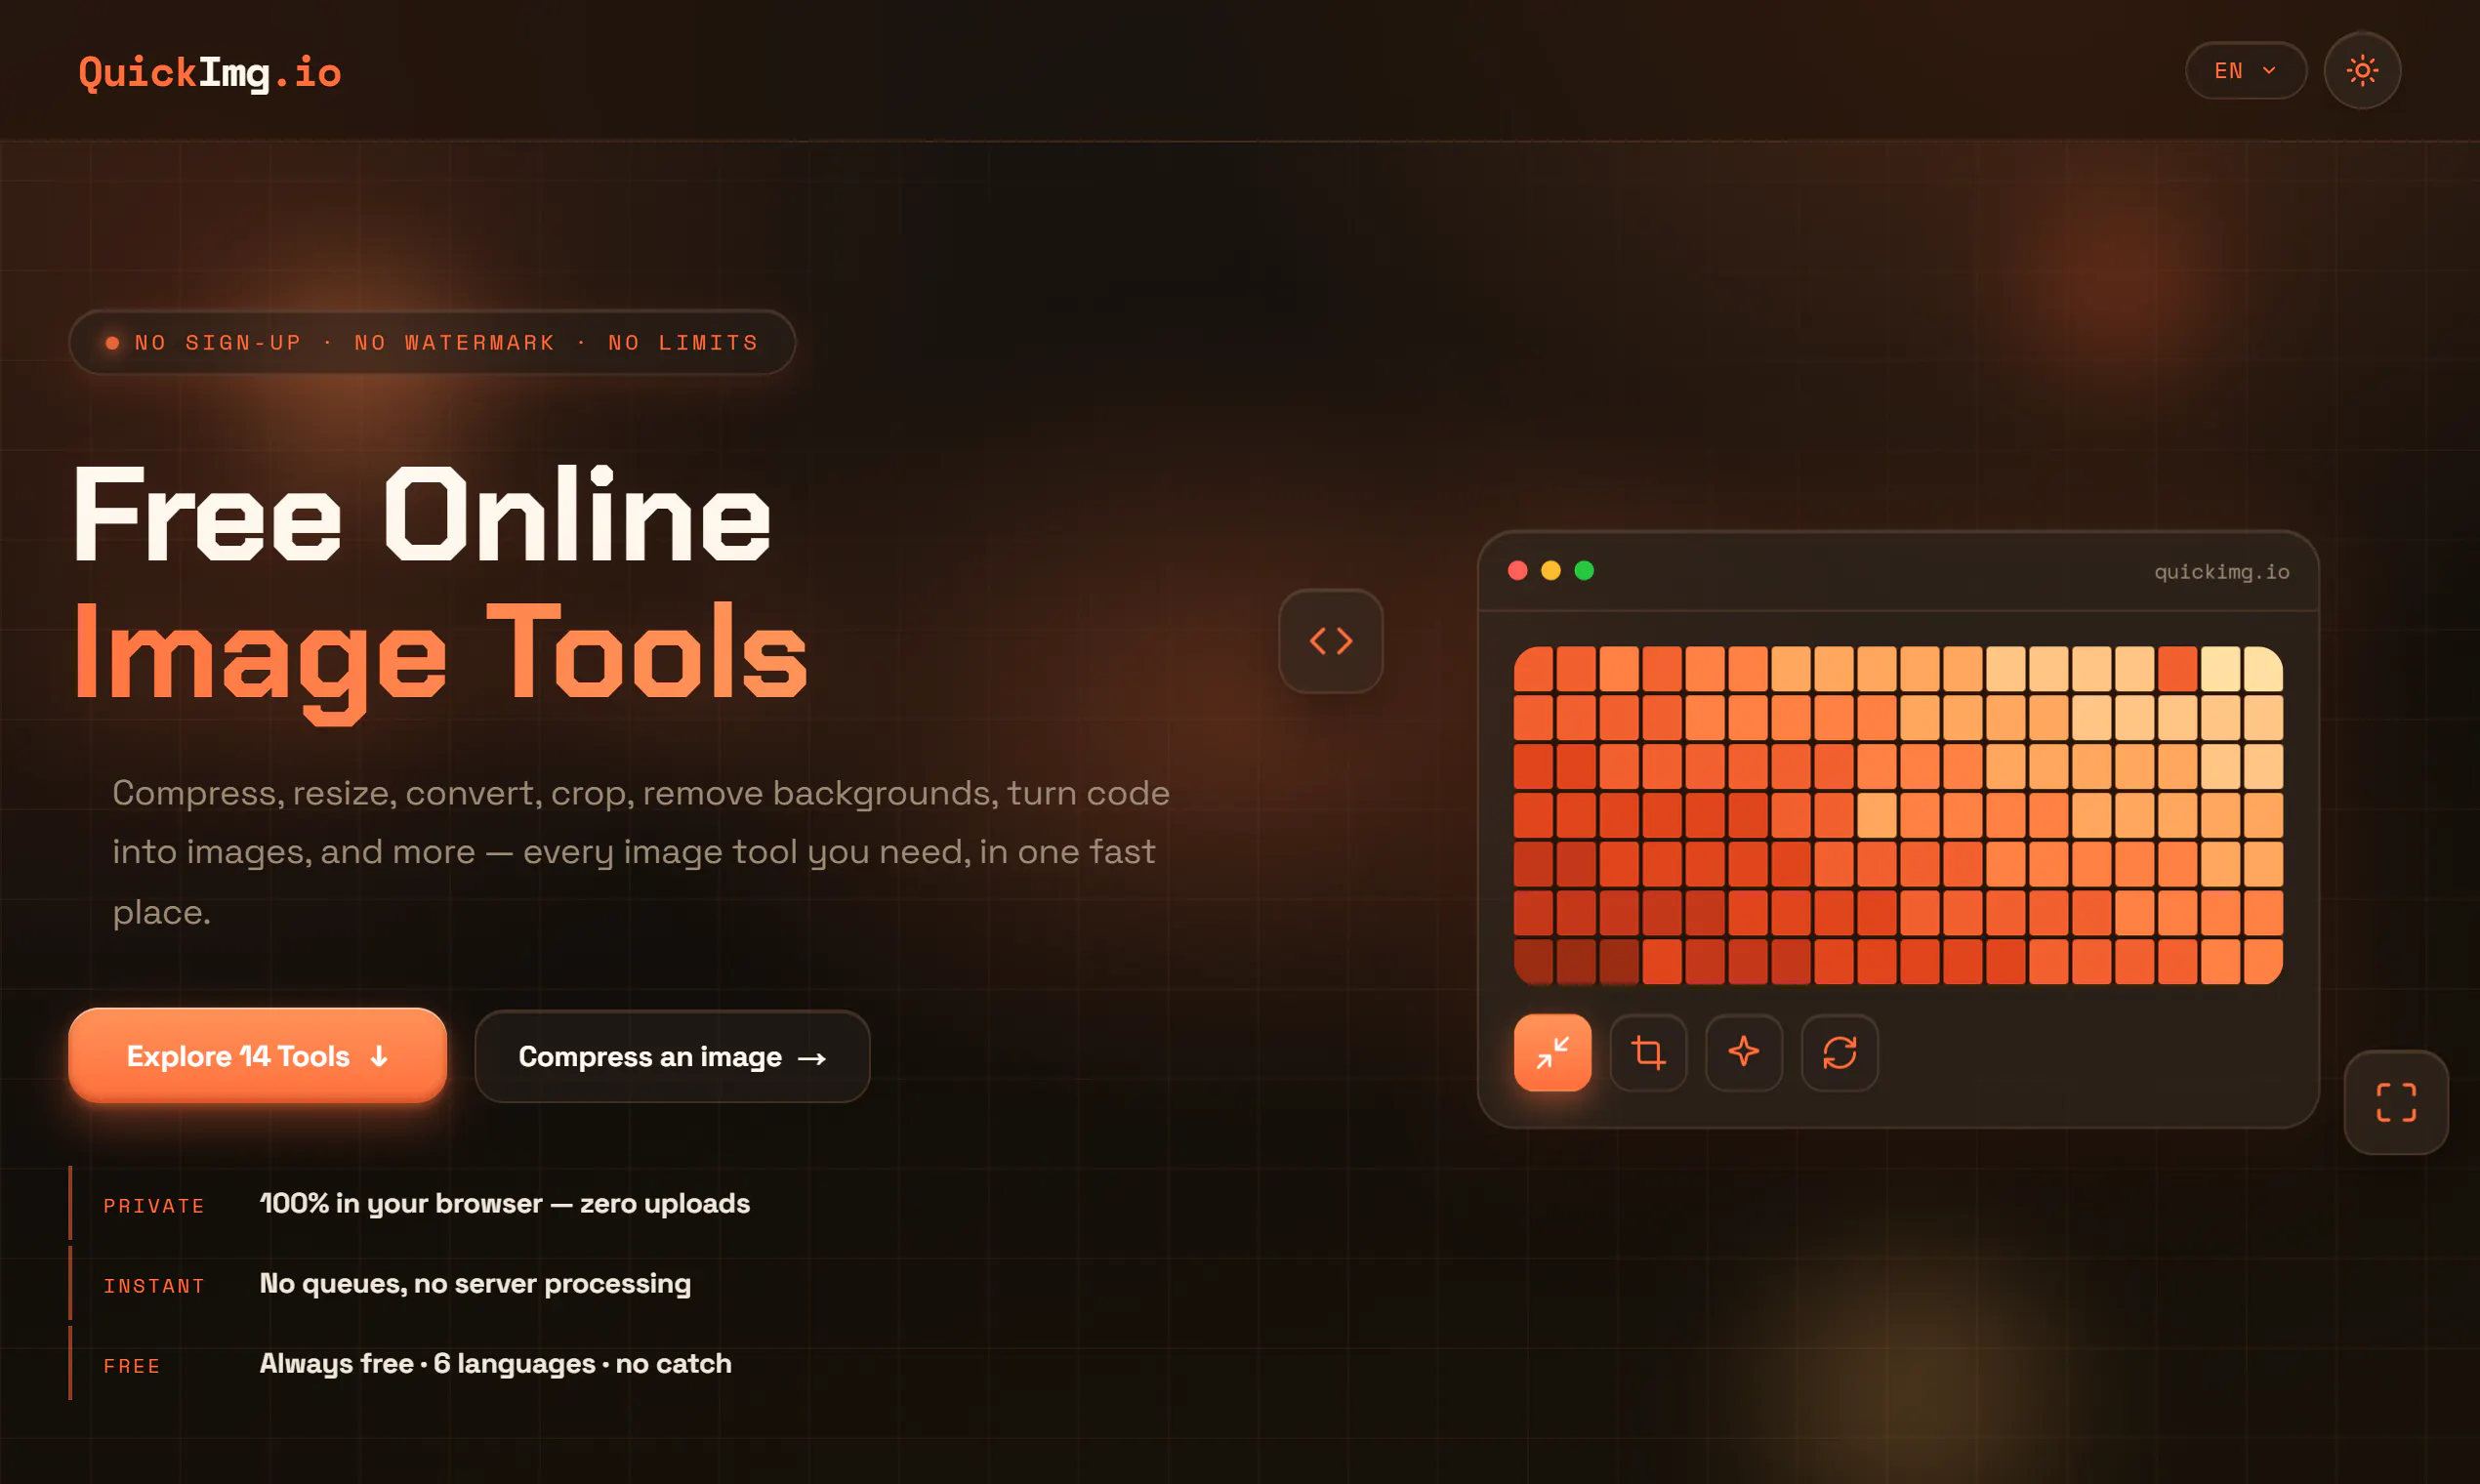Click the Compress an image button
The height and width of the screenshot is (1484, 2480).
(672, 1057)
